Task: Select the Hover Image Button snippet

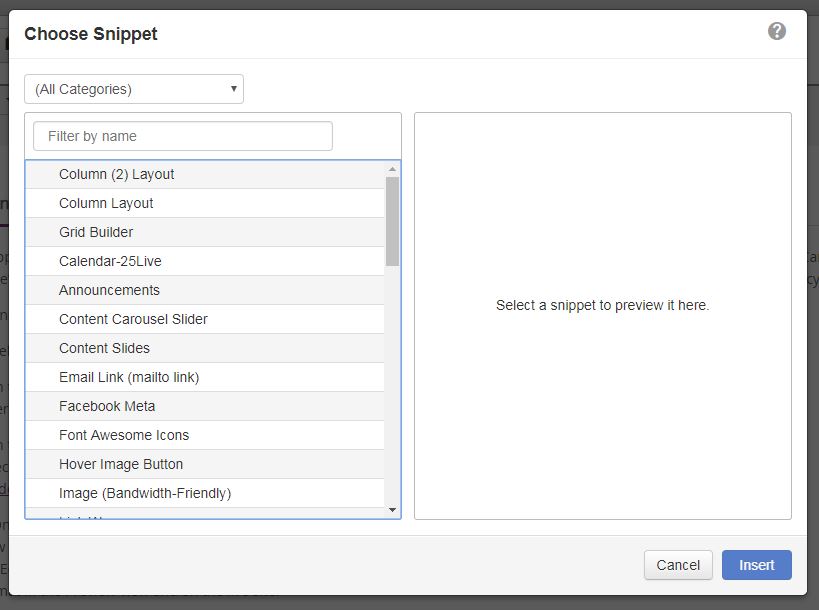Action: (121, 464)
